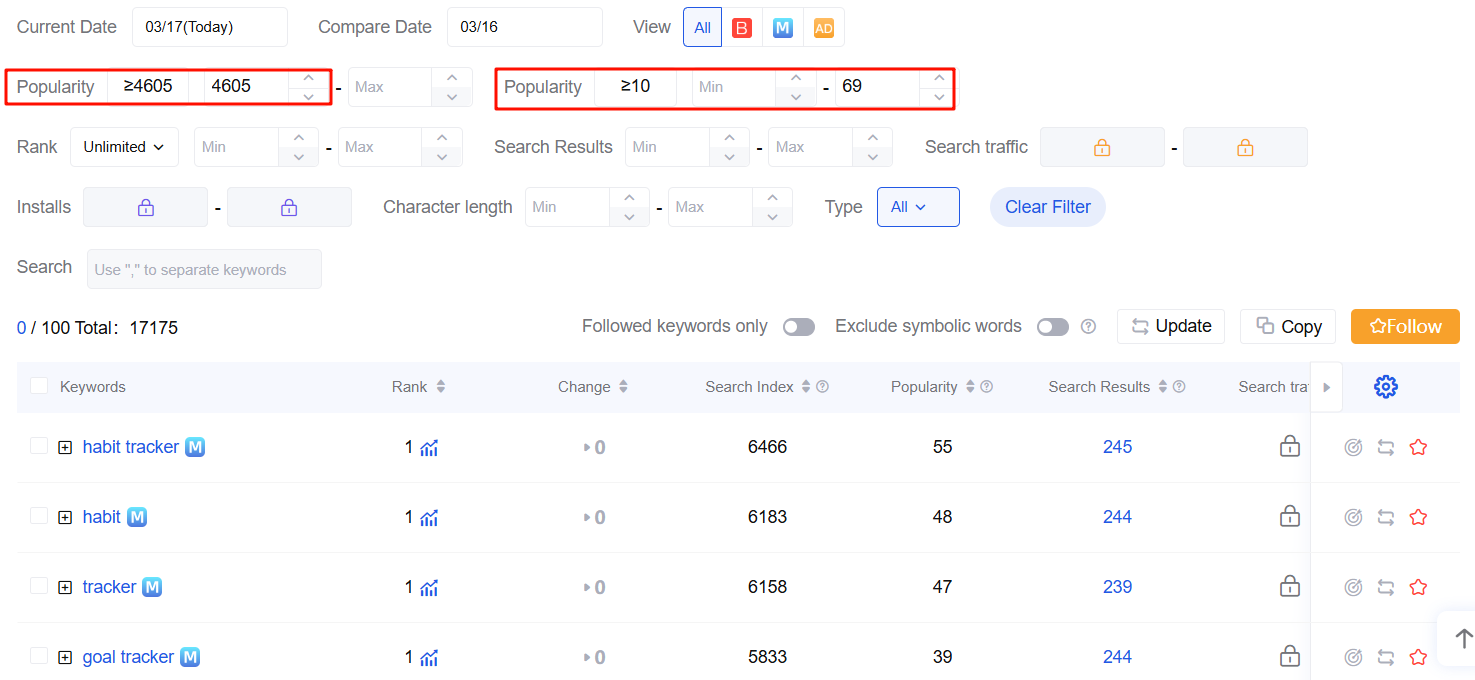Increase the 4605 popularity minimum stepper

(x=309, y=78)
